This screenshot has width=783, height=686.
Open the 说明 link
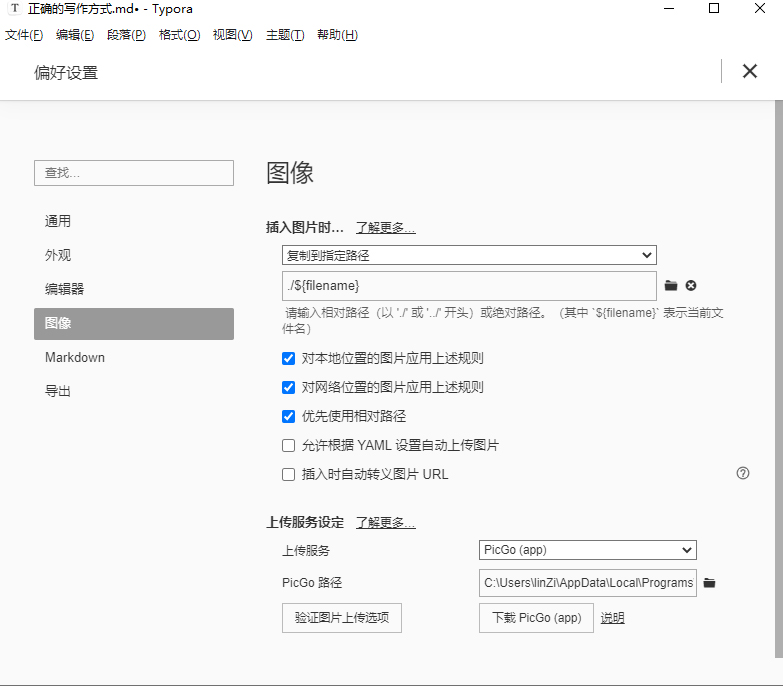[612, 618]
